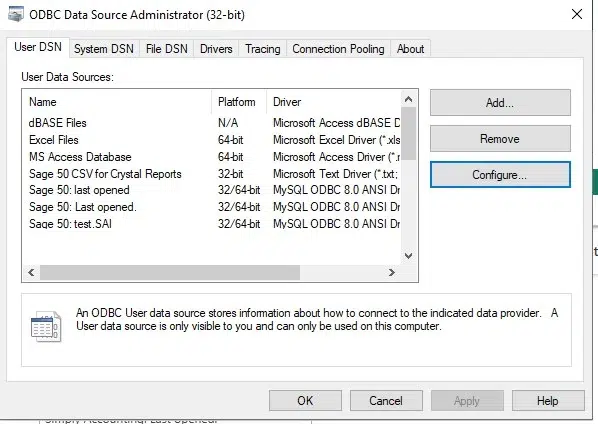Click Microsoft Access dBASE driver cell
The image size is (598, 424).
click(x=336, y=123)
